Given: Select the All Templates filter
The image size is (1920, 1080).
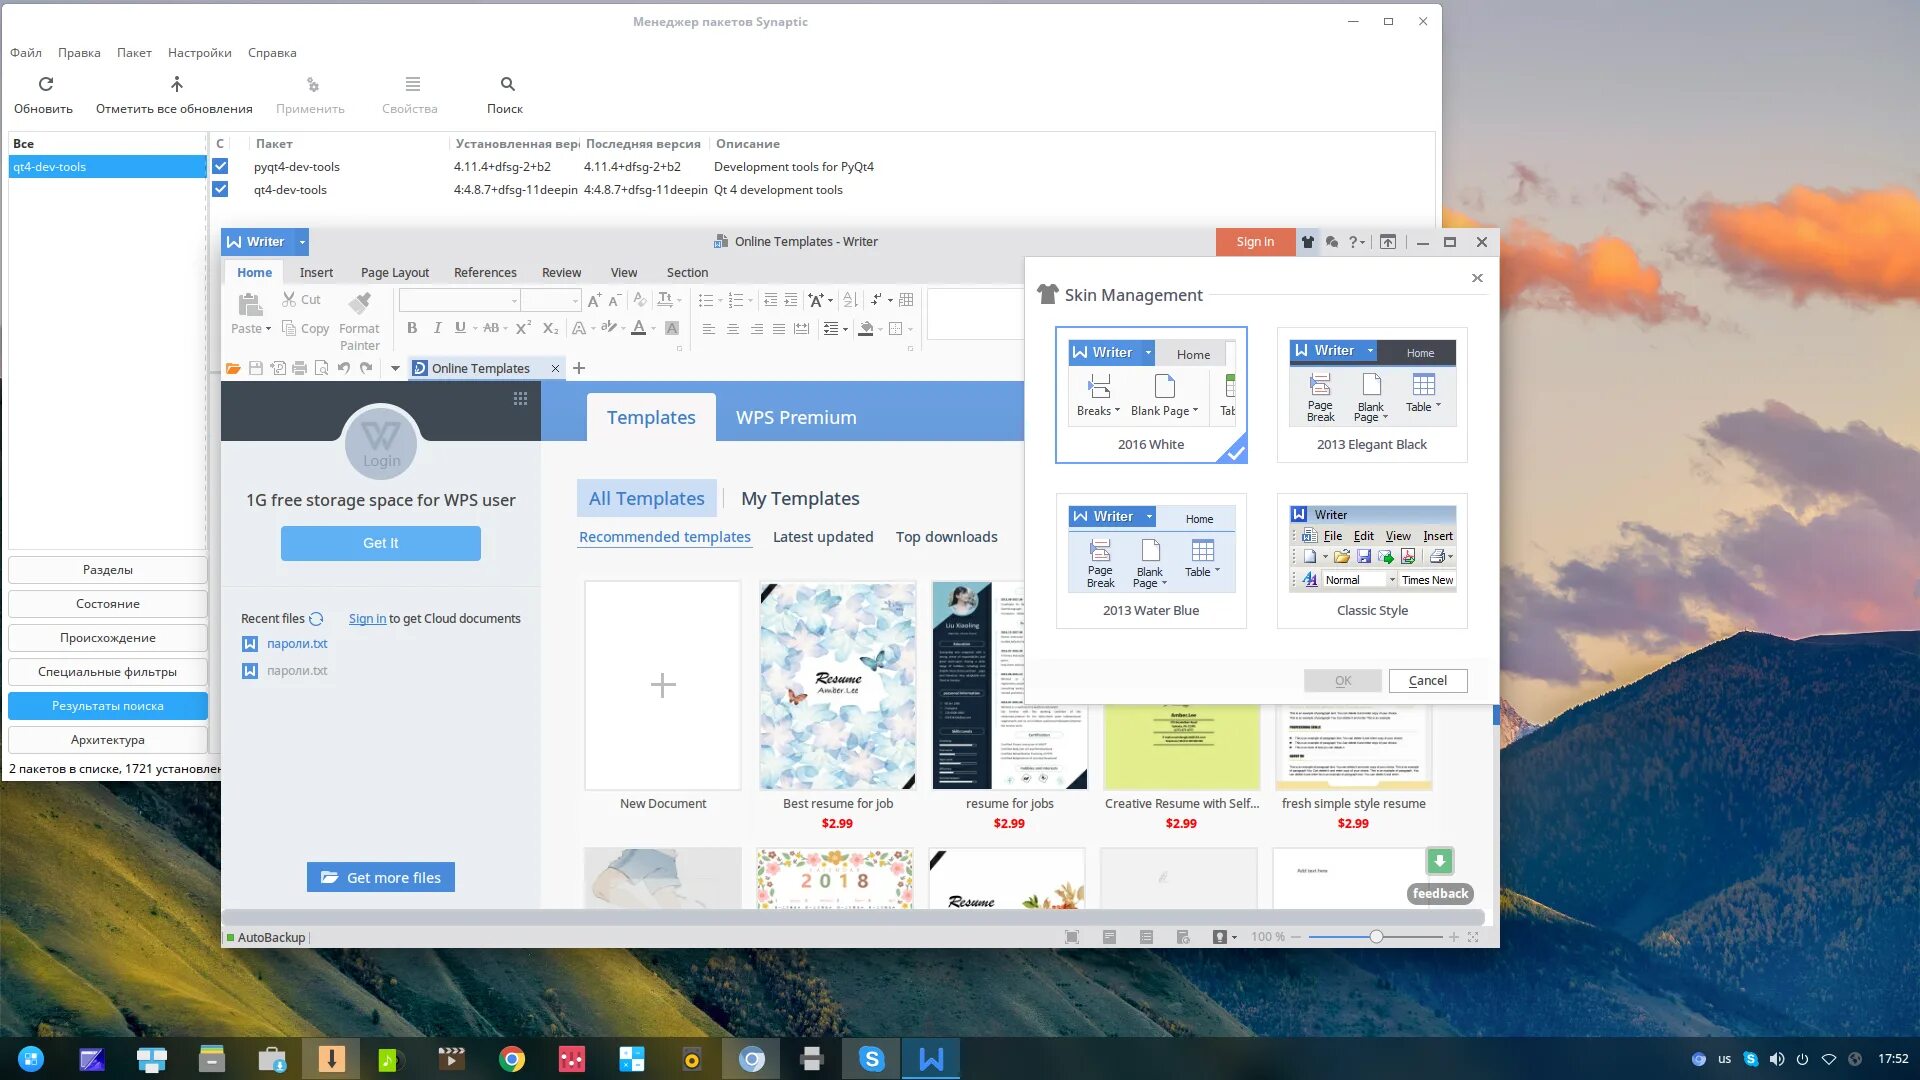Looking at the screenshot, I should click(x=646, y=498).
